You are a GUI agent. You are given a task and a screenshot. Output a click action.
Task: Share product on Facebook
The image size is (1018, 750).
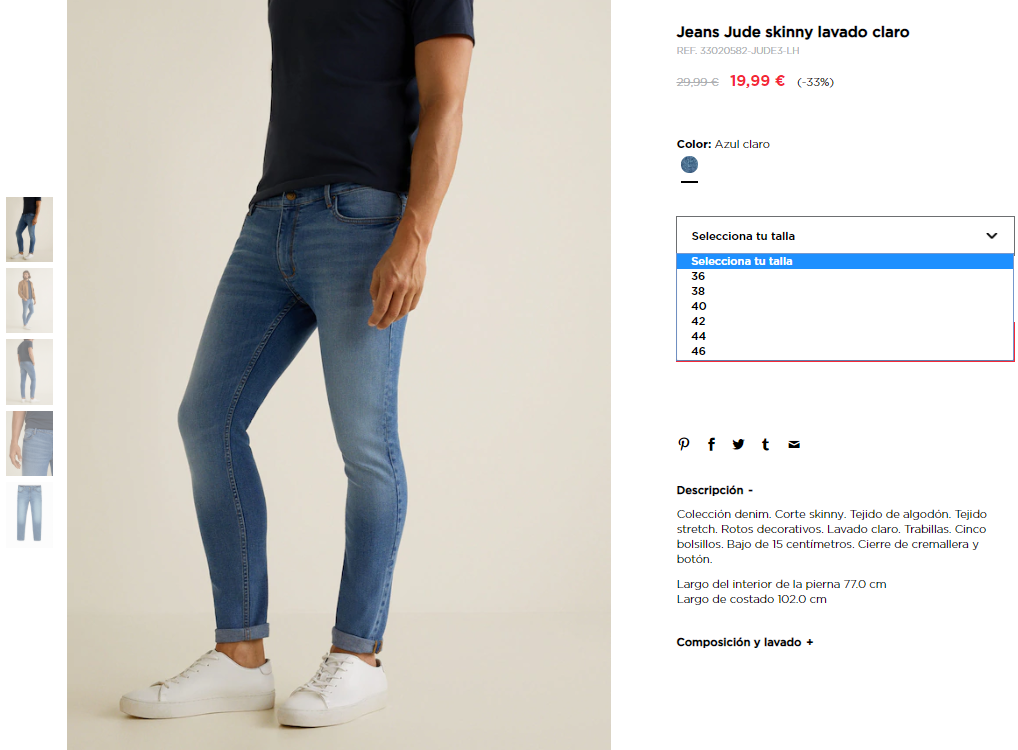click(x=711, y=444)
